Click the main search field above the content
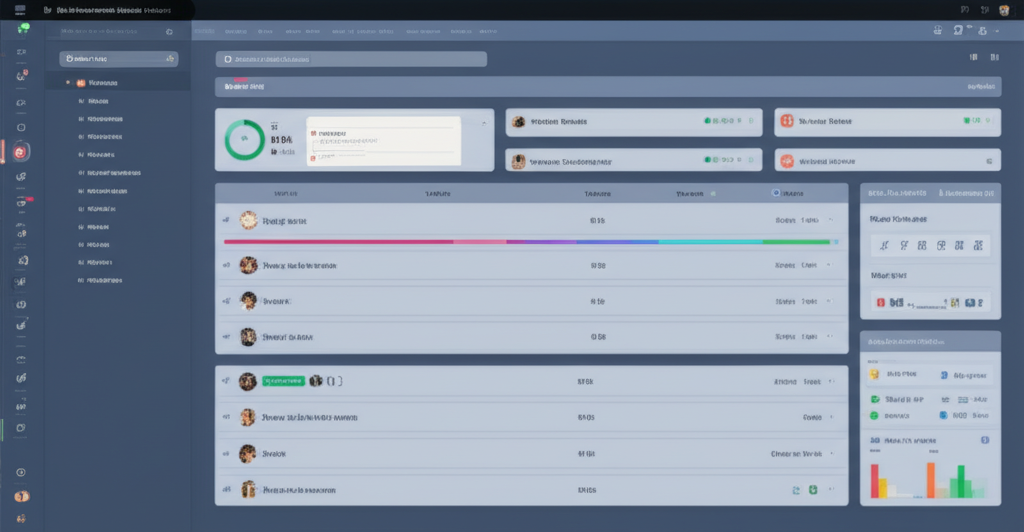This screenshot has width=1024, height=532. (x=351, y=59)
